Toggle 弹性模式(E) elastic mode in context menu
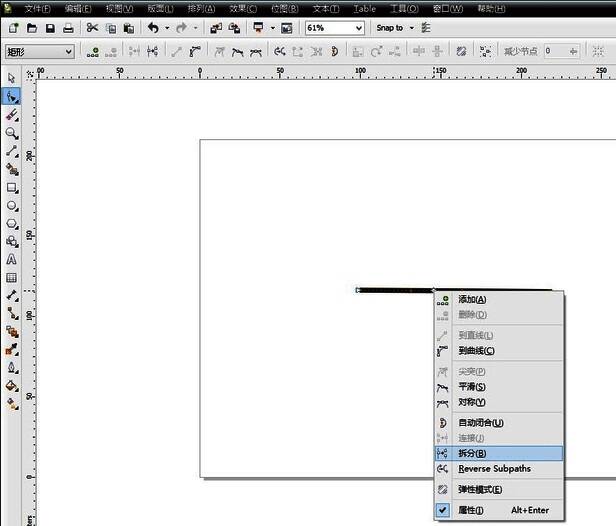The height and width of the screenshot is (526, 616). (480, 490)
